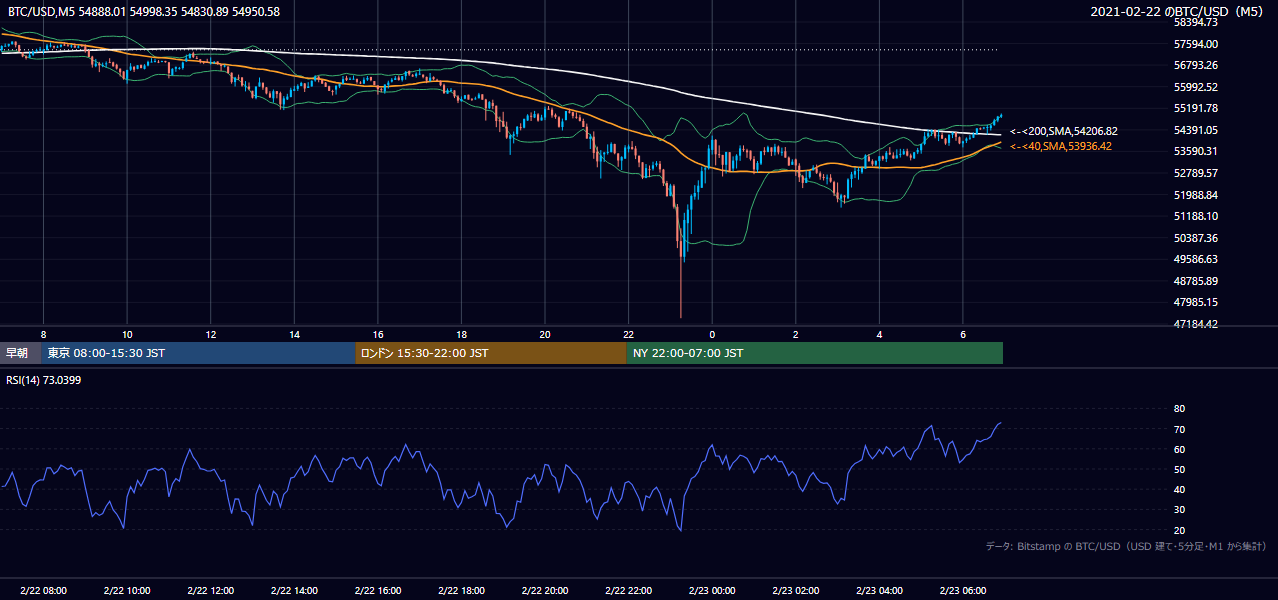Click bottom time label 2/23 00:00
This screenshot has height=600, width=1278.
712,590
